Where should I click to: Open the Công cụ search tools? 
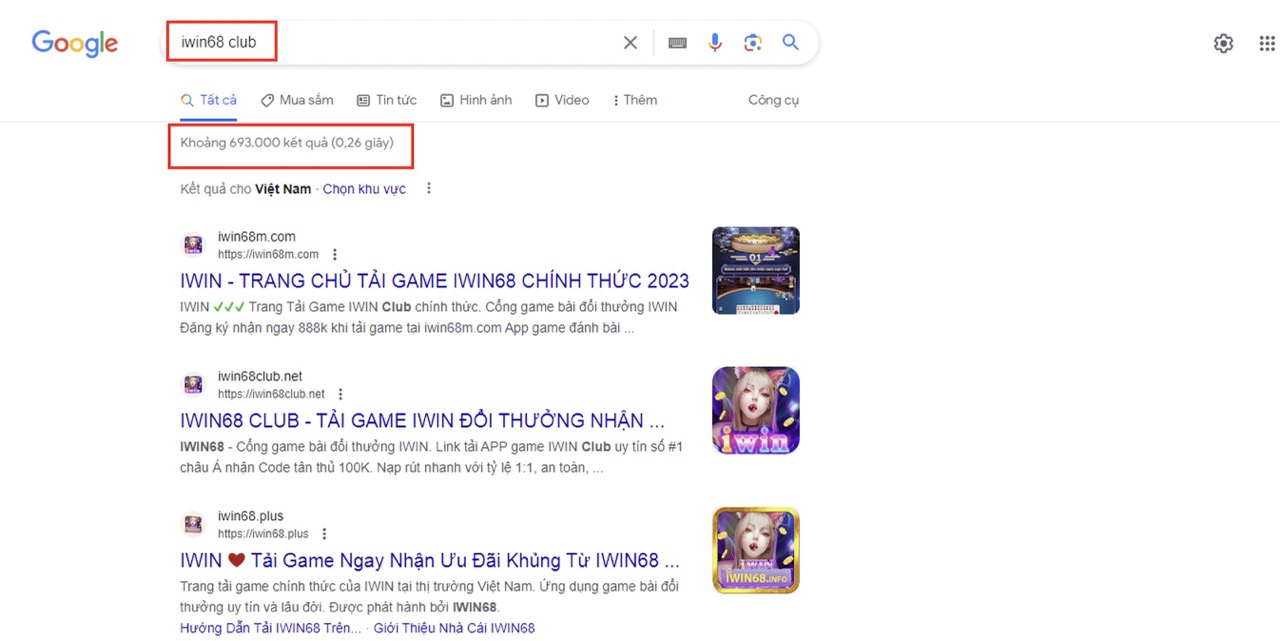pyautogui.click(x=773, y=100)
